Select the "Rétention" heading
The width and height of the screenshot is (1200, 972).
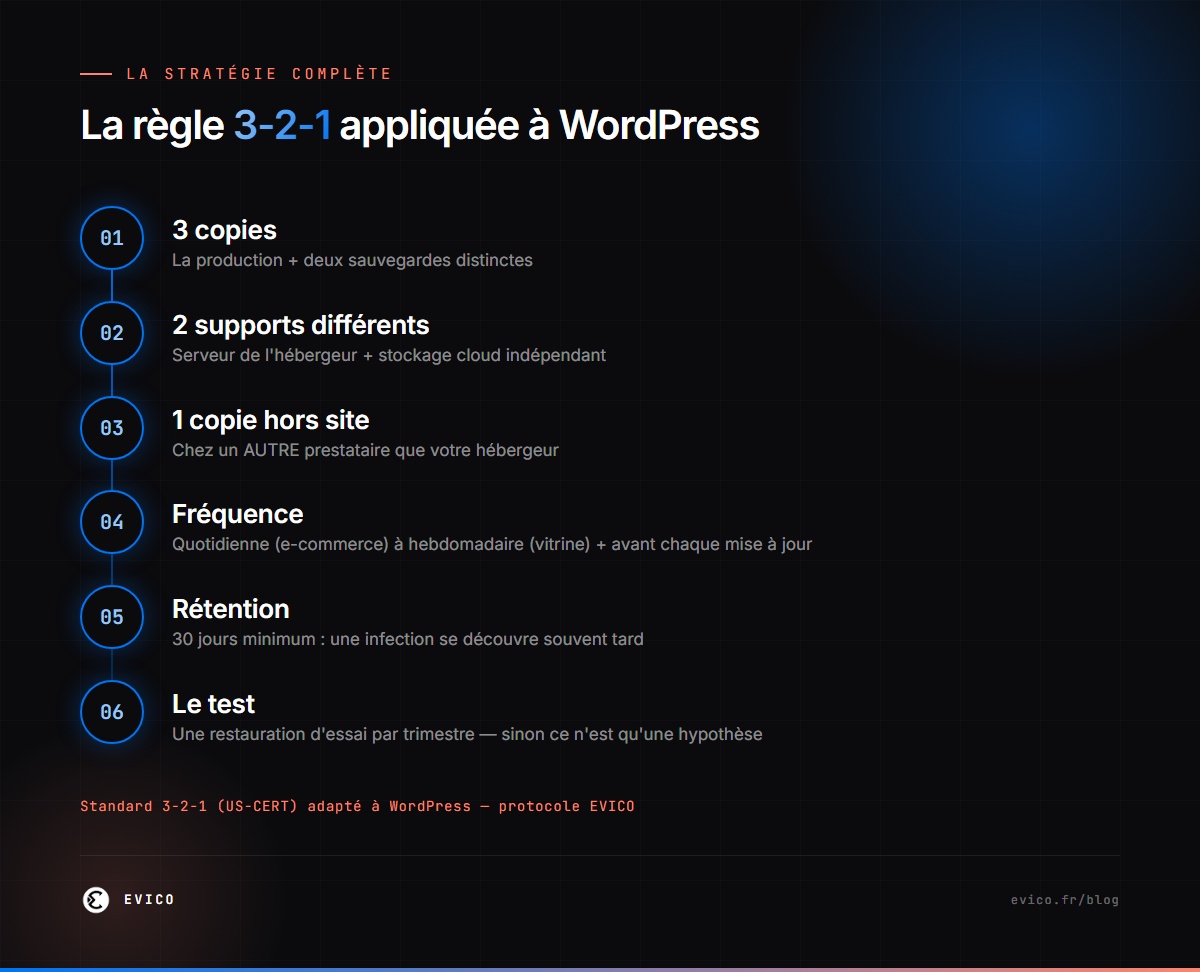(x=230, y=609)
